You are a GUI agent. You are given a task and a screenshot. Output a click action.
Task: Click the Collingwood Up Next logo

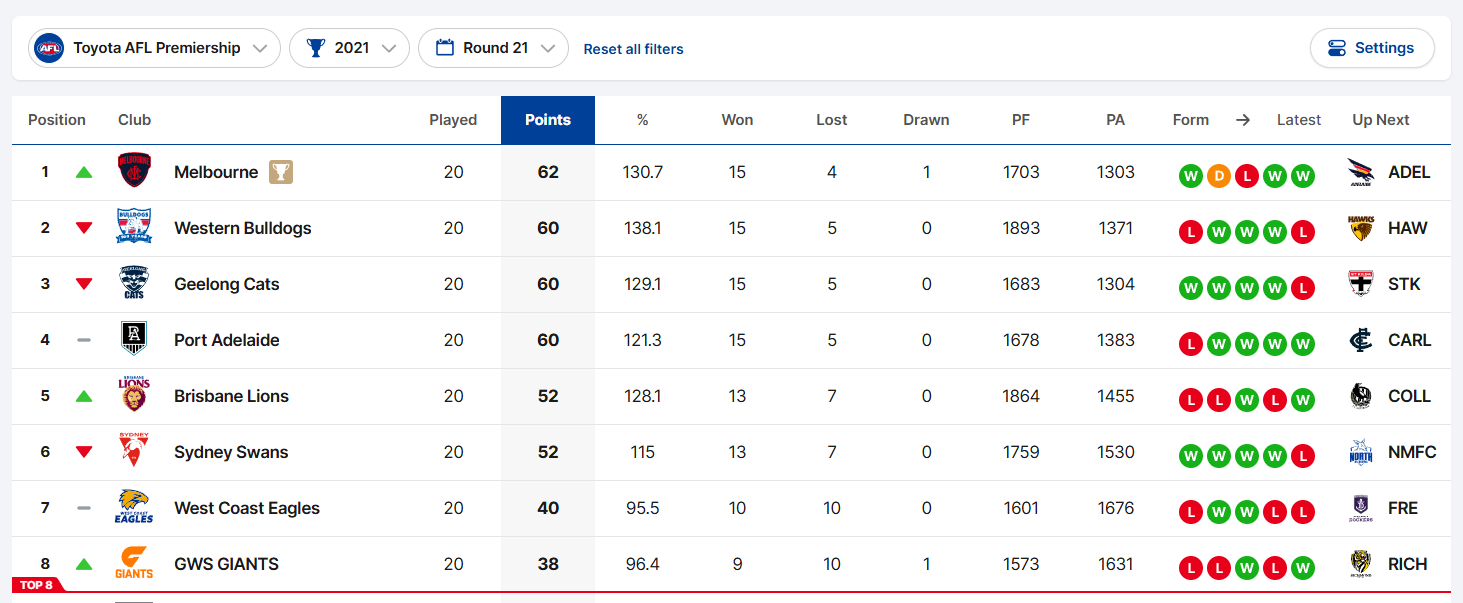[1360, 396]
